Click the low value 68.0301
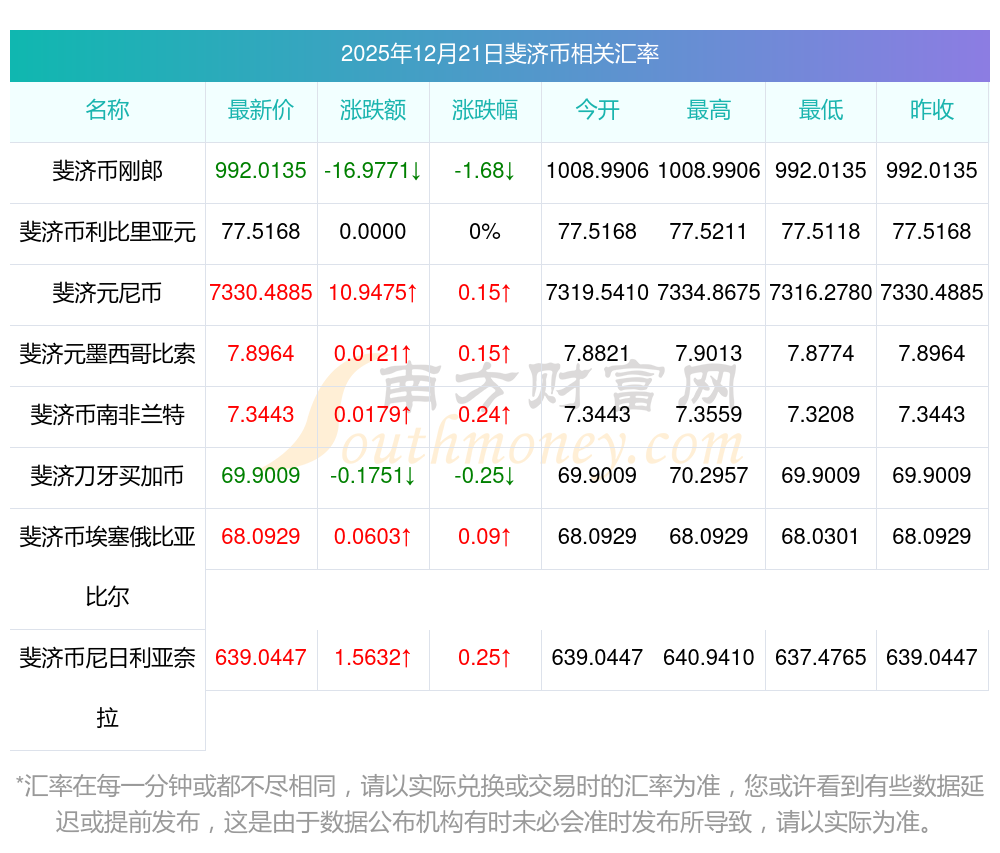The width and height of the screenshot is (1000, 853). point(821,537)
